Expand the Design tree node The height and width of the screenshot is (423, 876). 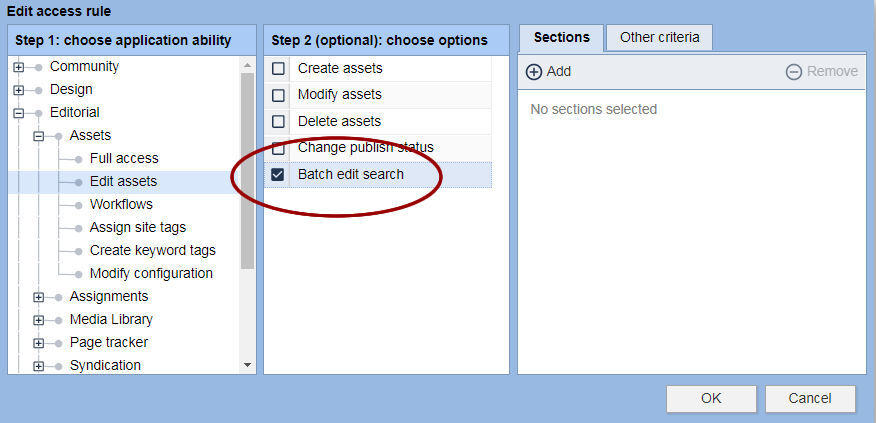pyautogui.click(x=19, y=90)
